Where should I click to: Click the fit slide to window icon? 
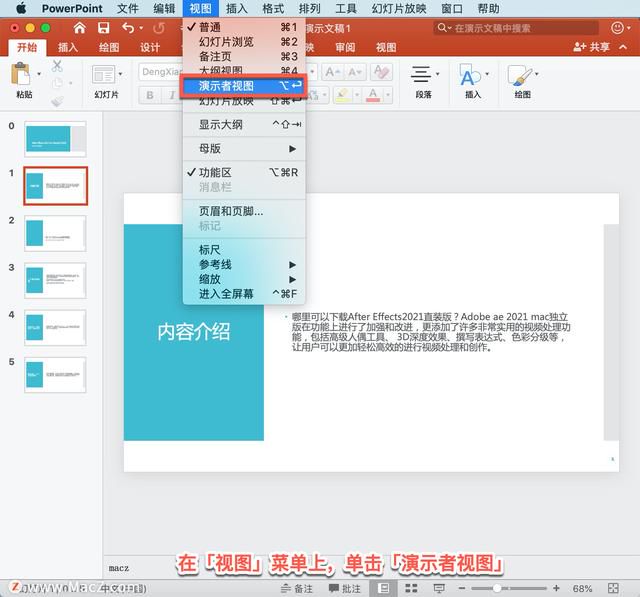[613, 588]
